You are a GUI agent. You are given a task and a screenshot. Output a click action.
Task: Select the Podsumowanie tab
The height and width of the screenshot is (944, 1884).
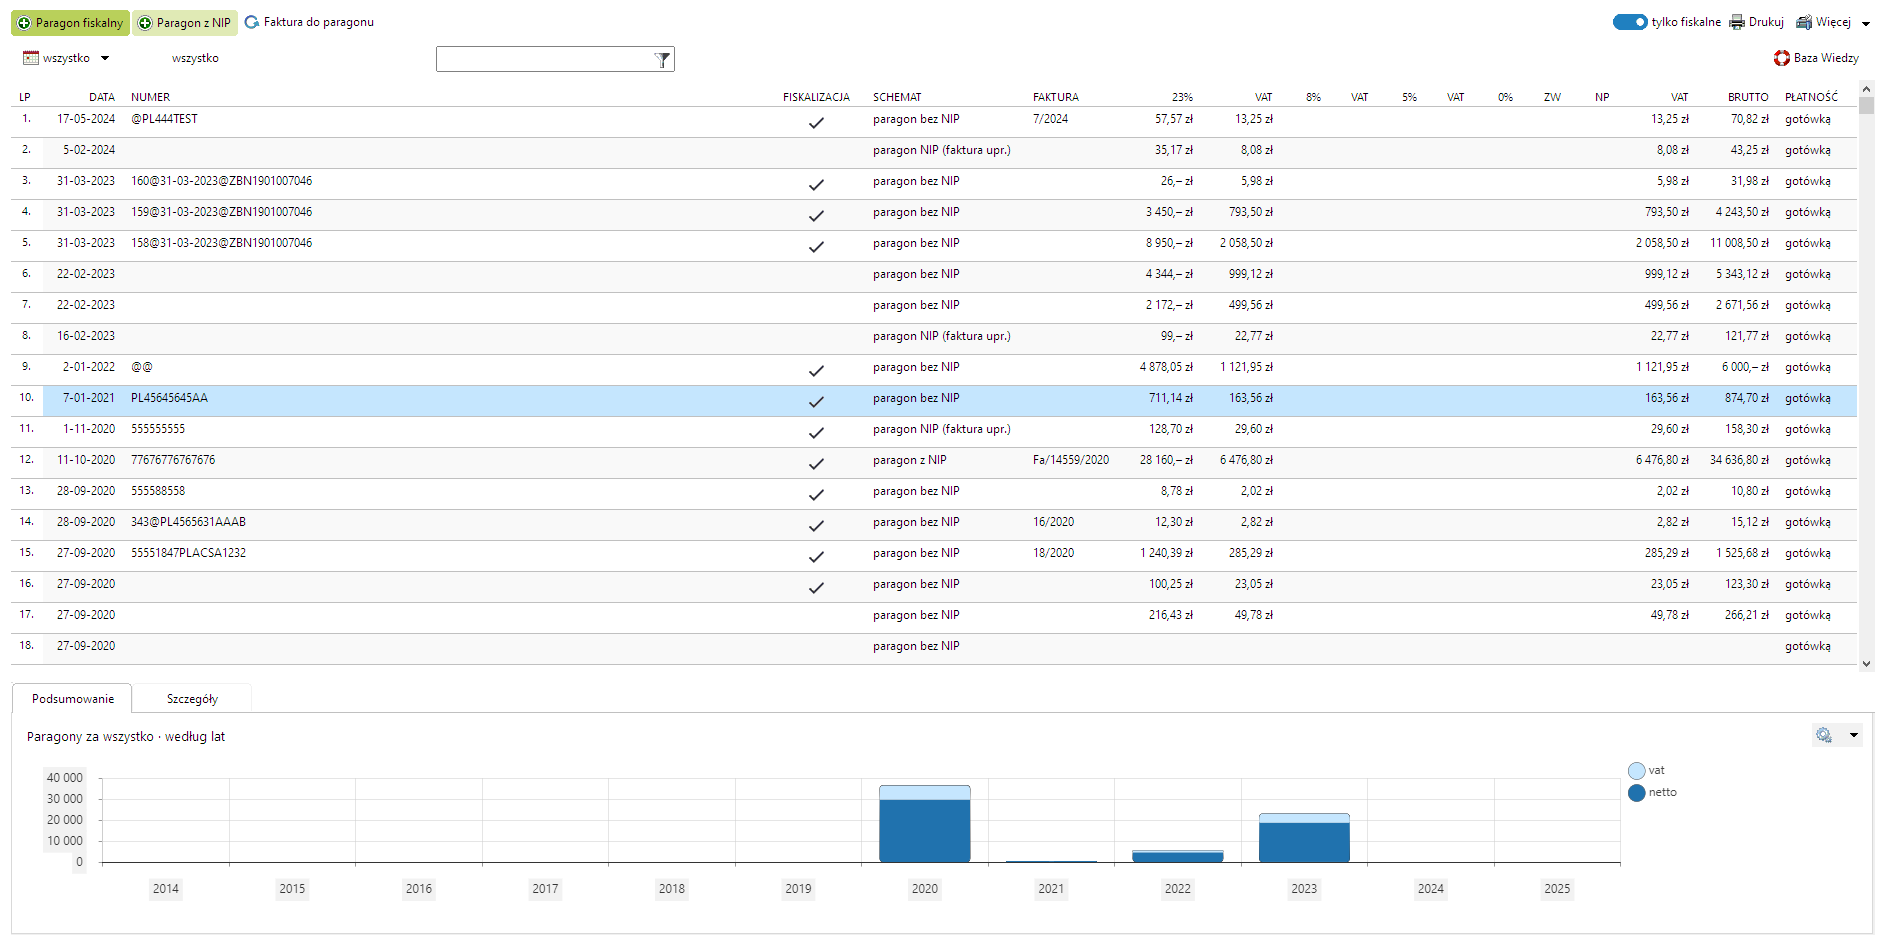[x=73, y=699]
